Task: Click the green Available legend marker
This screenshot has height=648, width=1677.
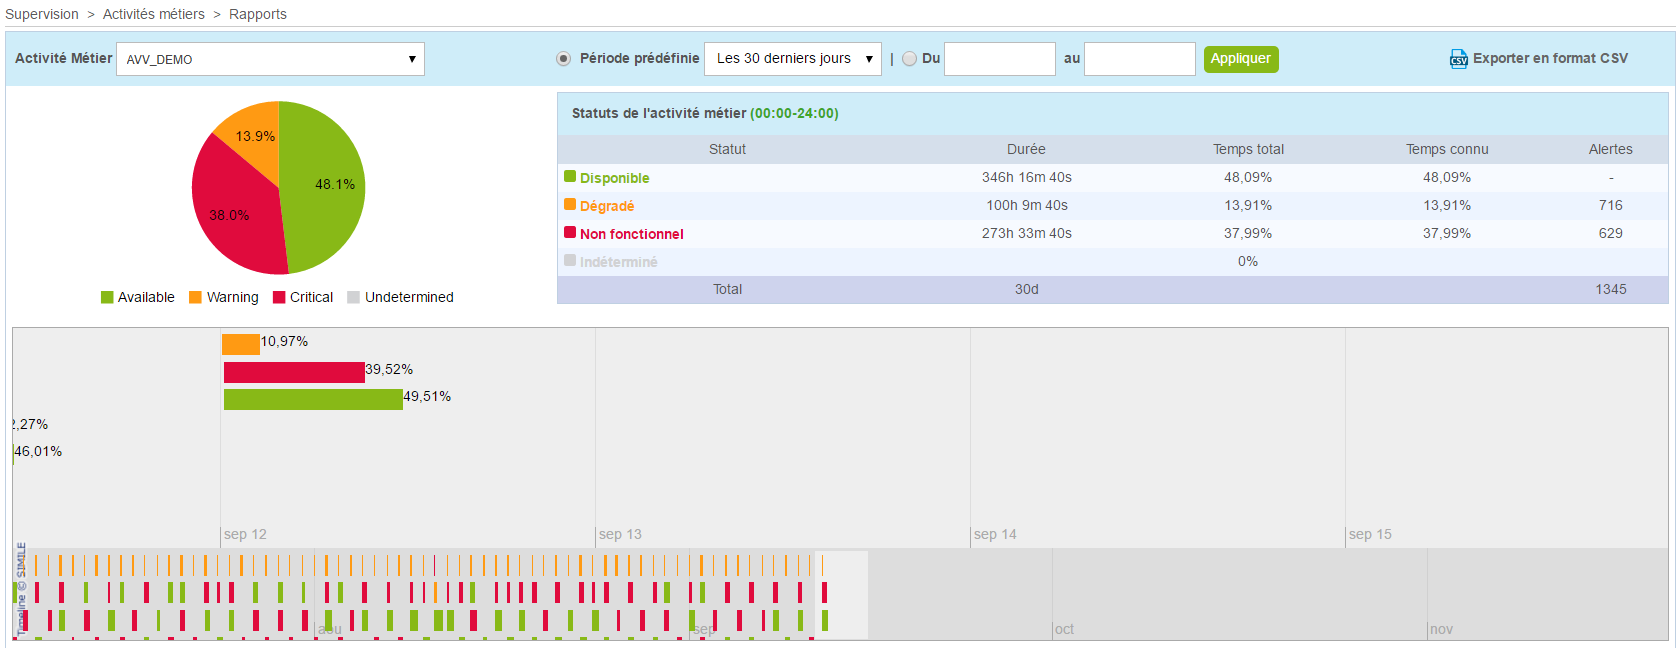Action: pos(107,298)
